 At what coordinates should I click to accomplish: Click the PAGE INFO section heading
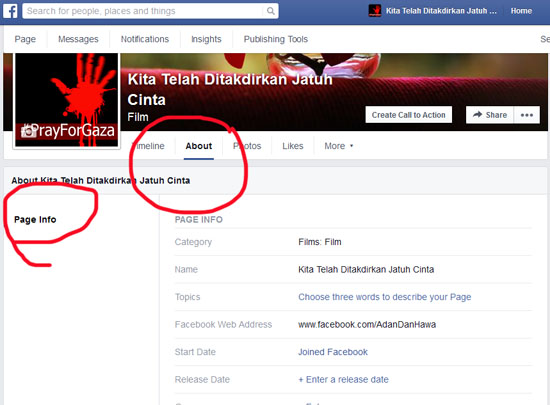199,220
